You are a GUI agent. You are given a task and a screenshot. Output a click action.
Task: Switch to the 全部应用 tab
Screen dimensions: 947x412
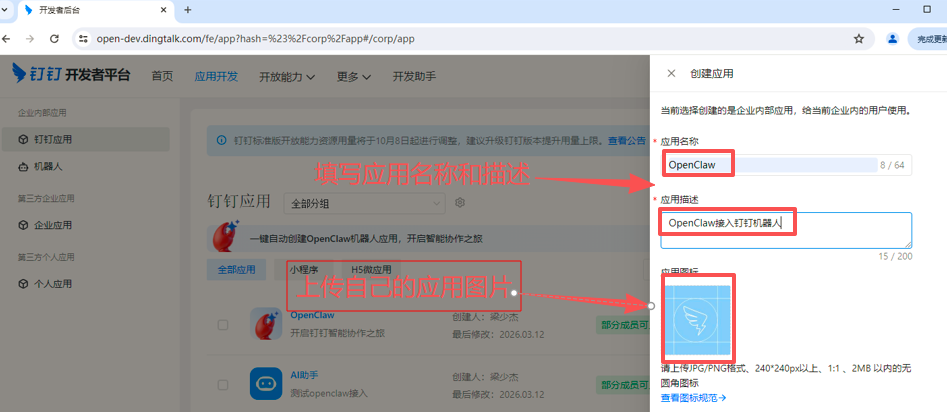point(237,270)
